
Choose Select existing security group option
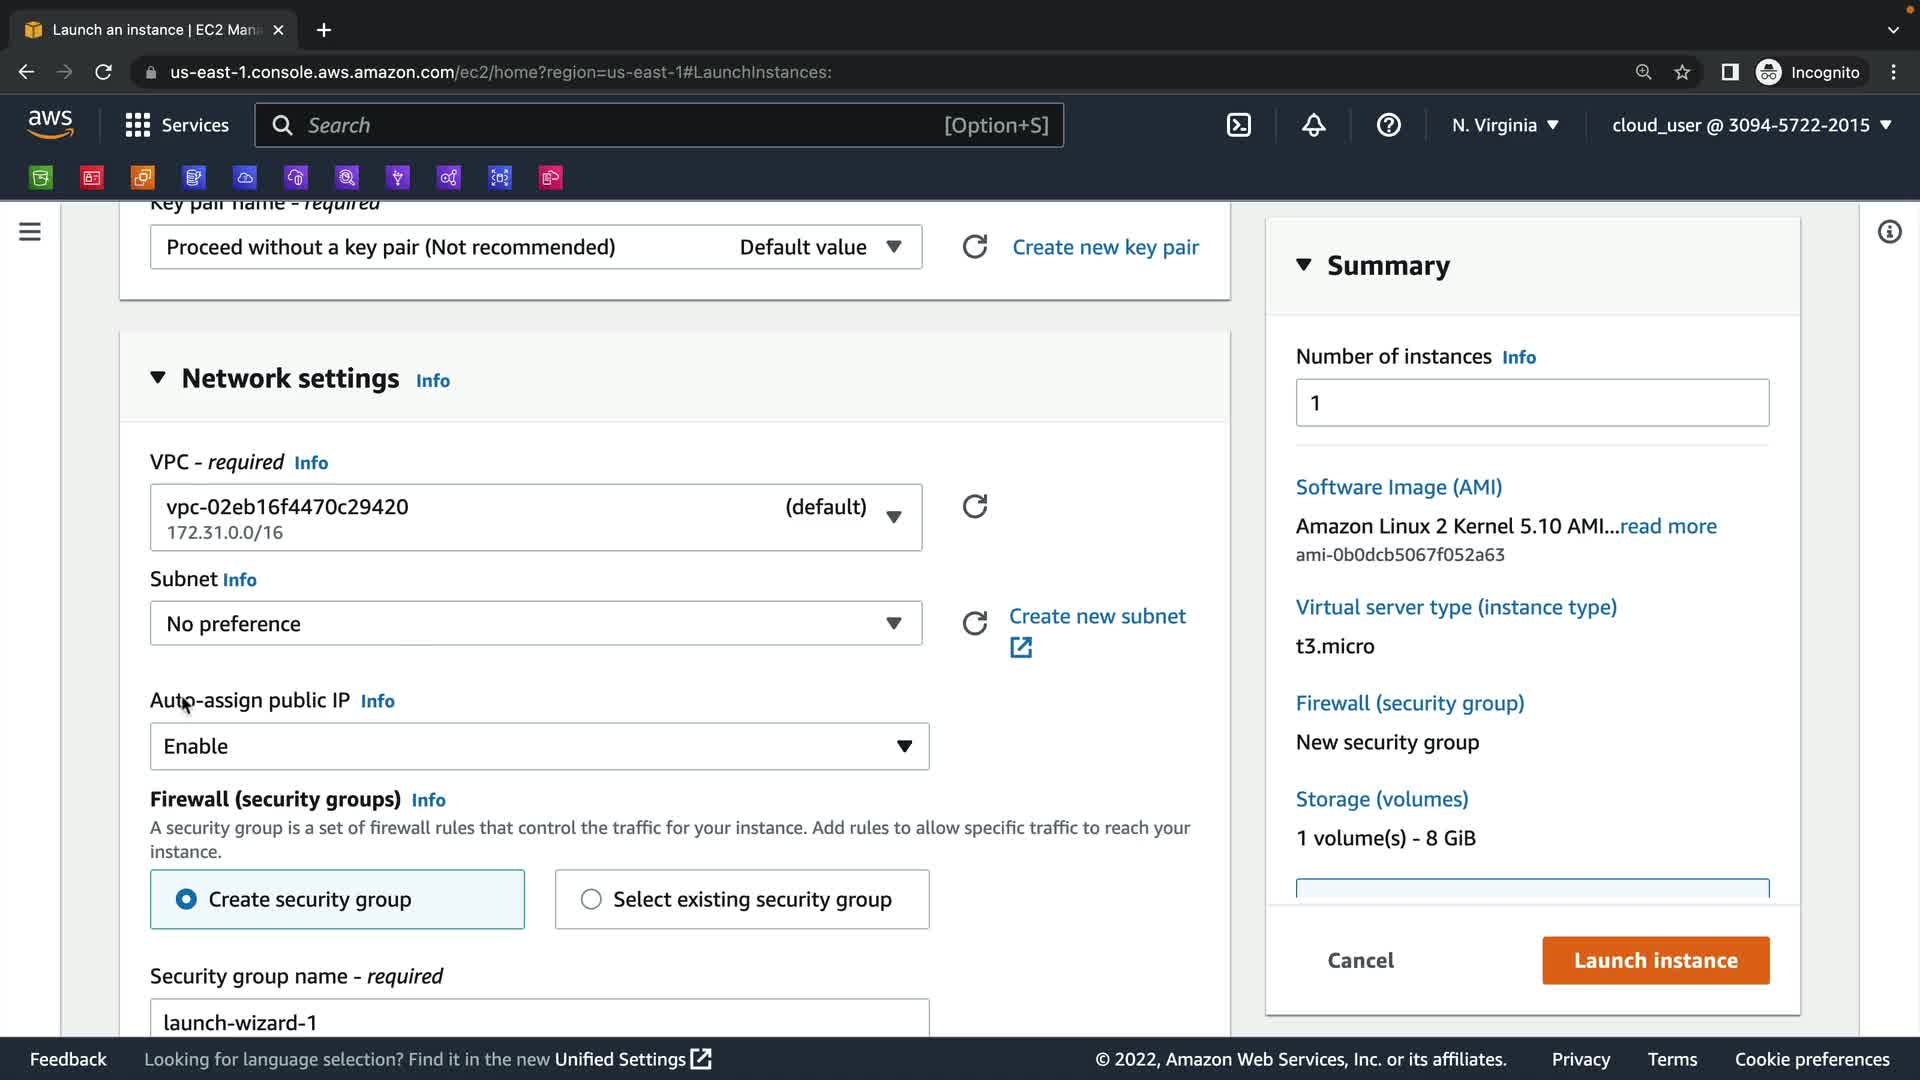pos(591,899)
